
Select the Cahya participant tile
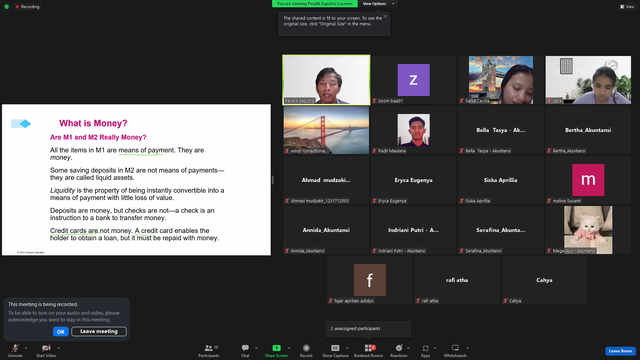544,280
